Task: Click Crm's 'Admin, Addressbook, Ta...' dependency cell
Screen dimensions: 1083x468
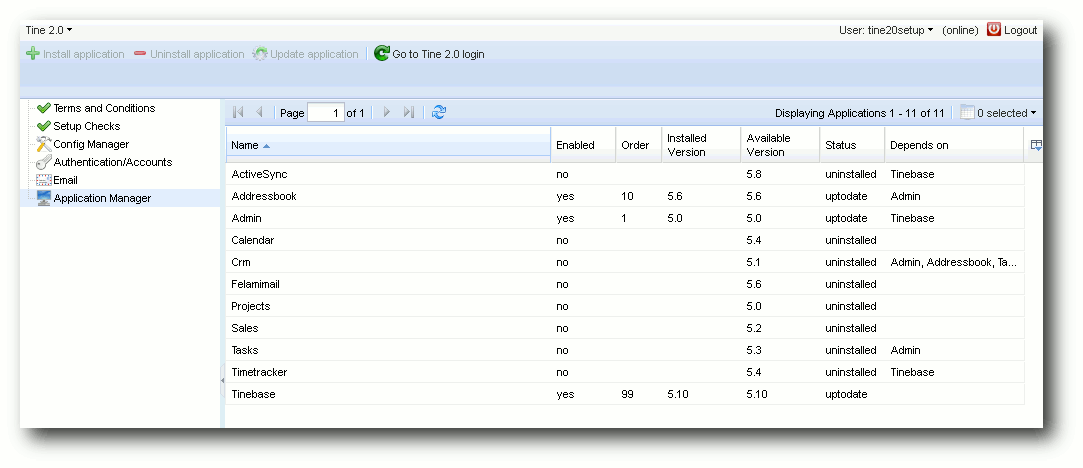Action: pos(953,262)
